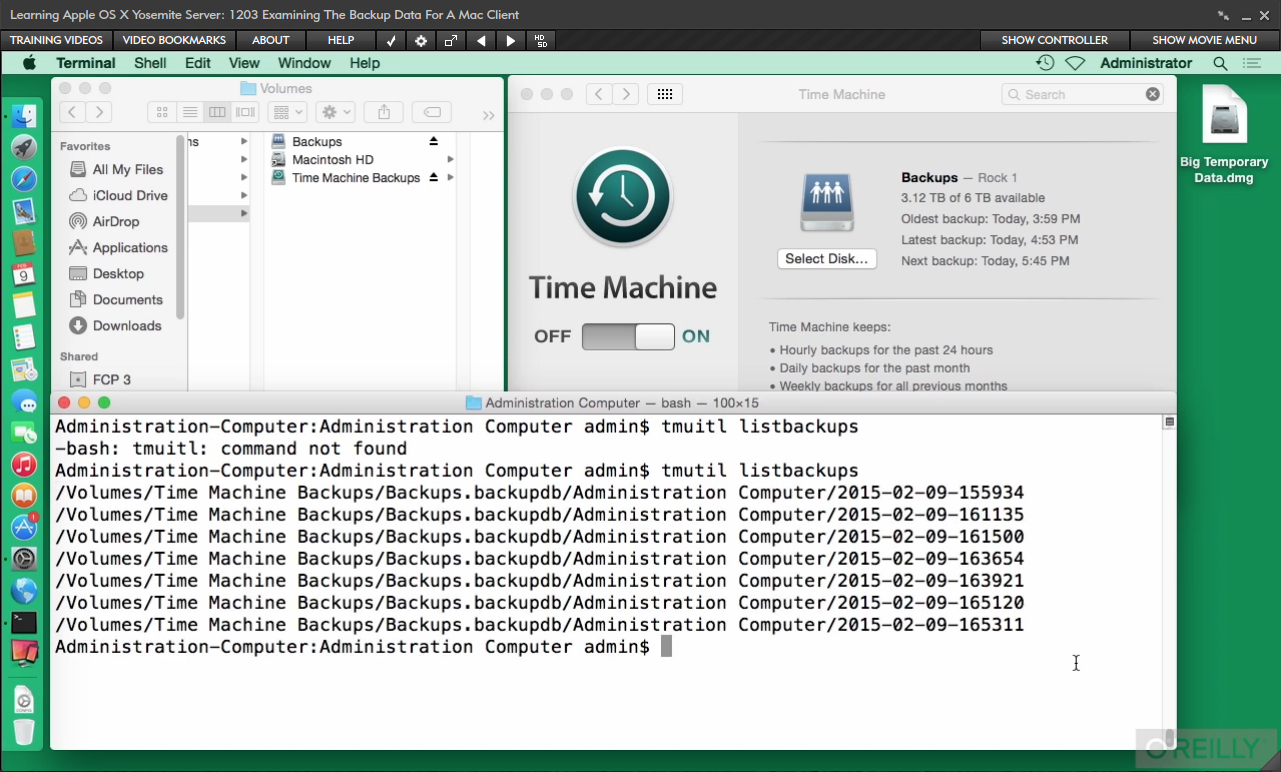1281x772 pixels.
Task: Open Help menu in Terminal menu bar
Action: [x=365, y=63]
